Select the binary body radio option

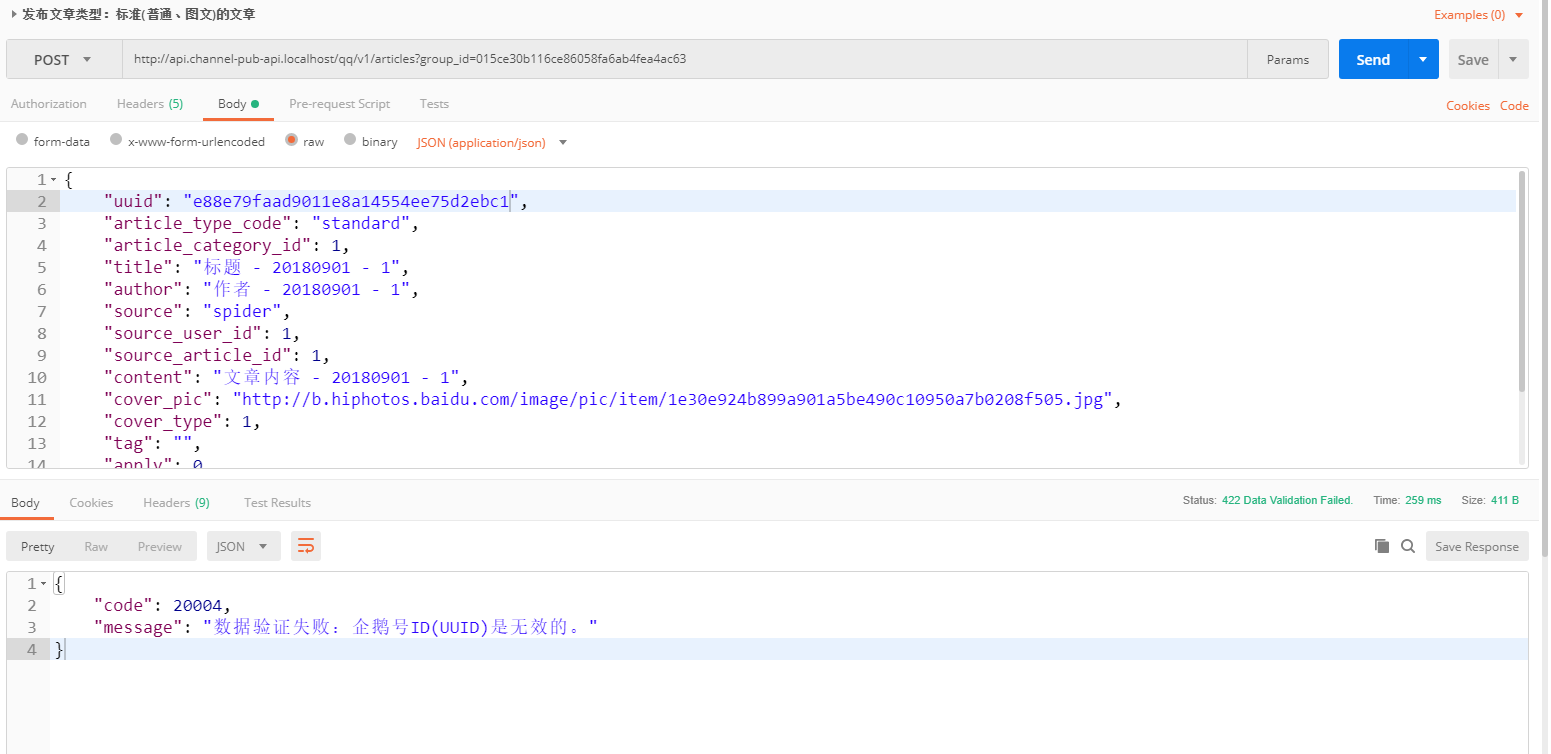350,141
